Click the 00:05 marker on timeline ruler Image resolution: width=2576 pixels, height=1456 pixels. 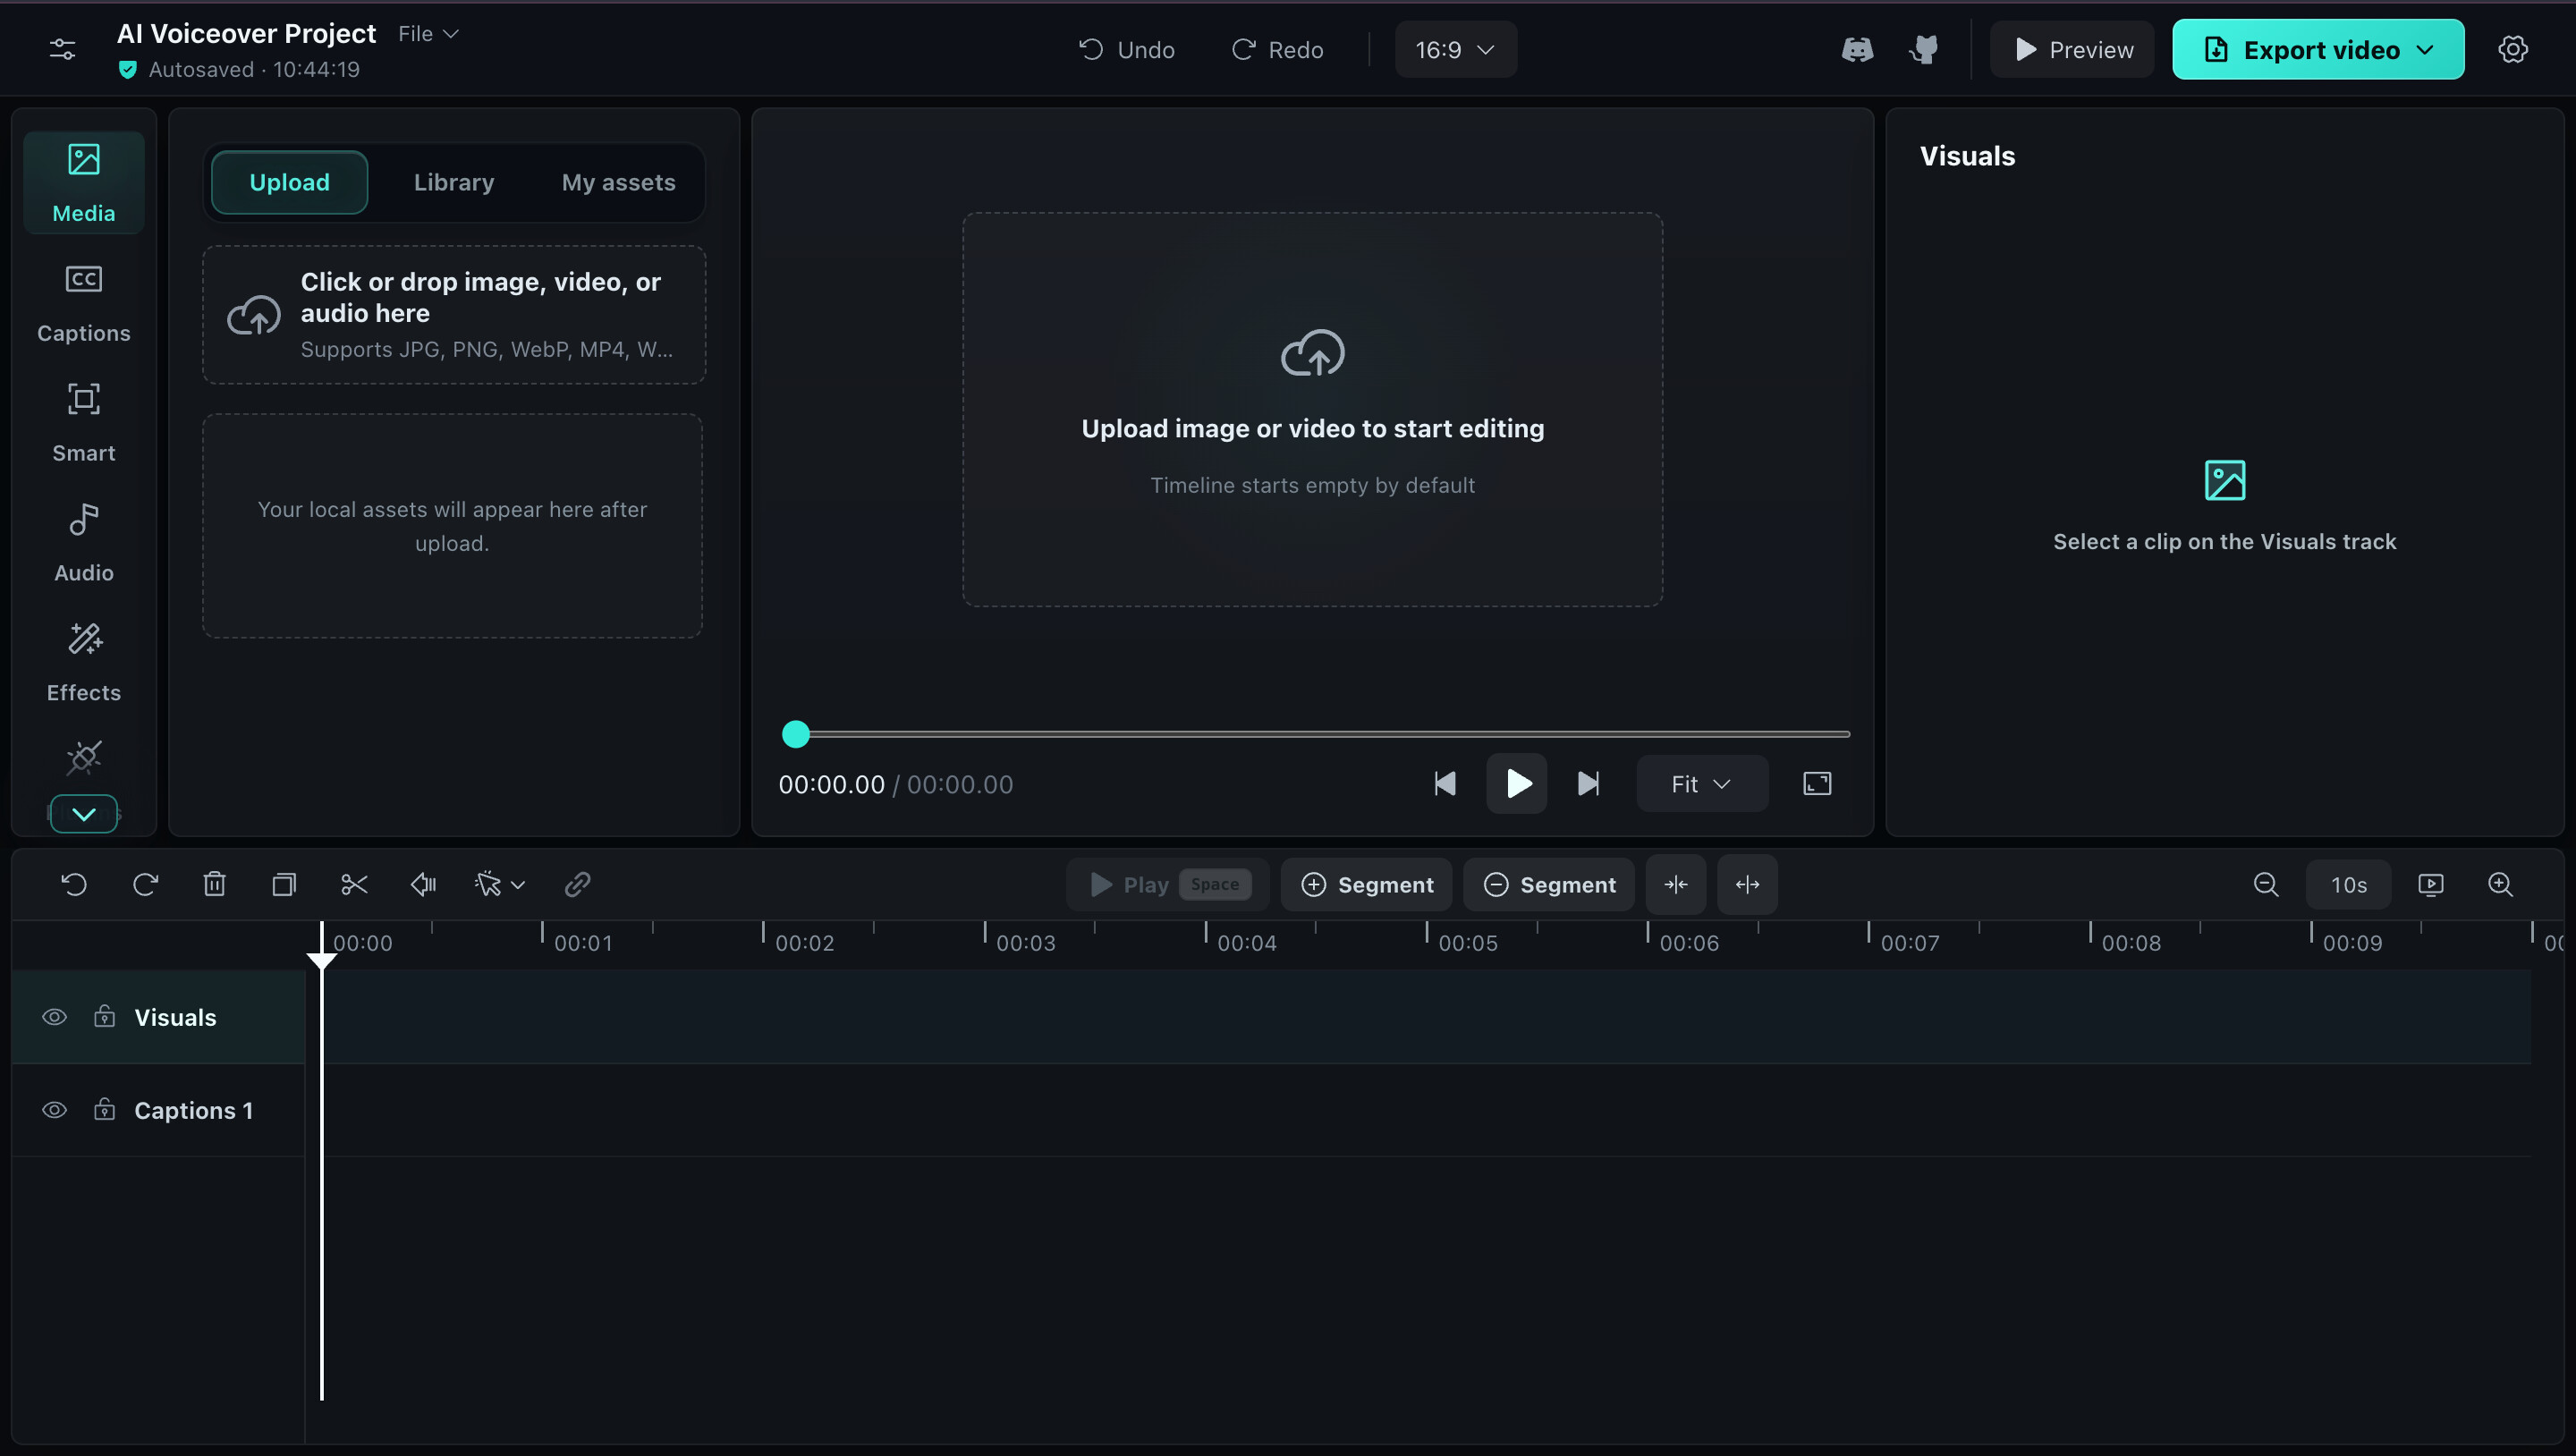click(1467, 943)
